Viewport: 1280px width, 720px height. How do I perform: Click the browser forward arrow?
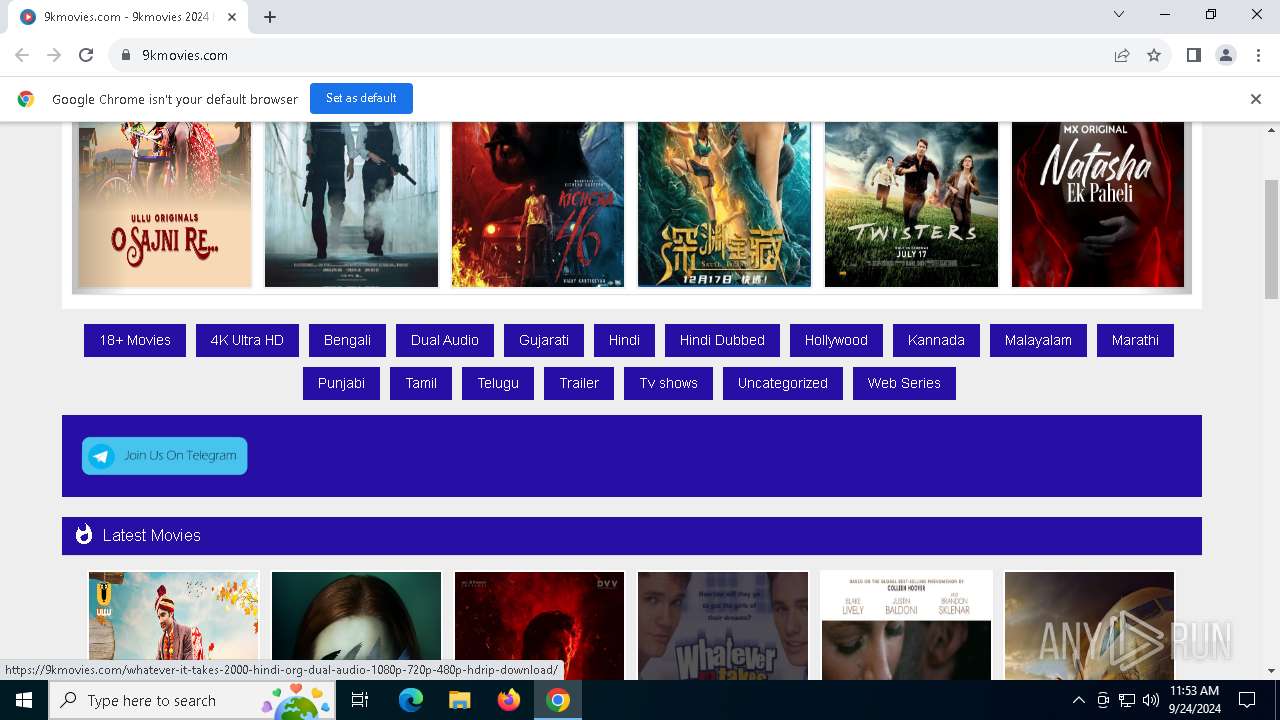[54, 55]
